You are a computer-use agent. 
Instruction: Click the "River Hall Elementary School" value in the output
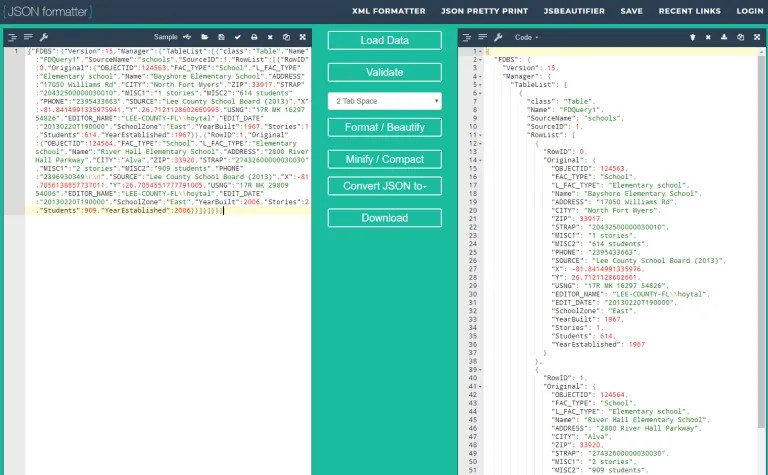647,420
